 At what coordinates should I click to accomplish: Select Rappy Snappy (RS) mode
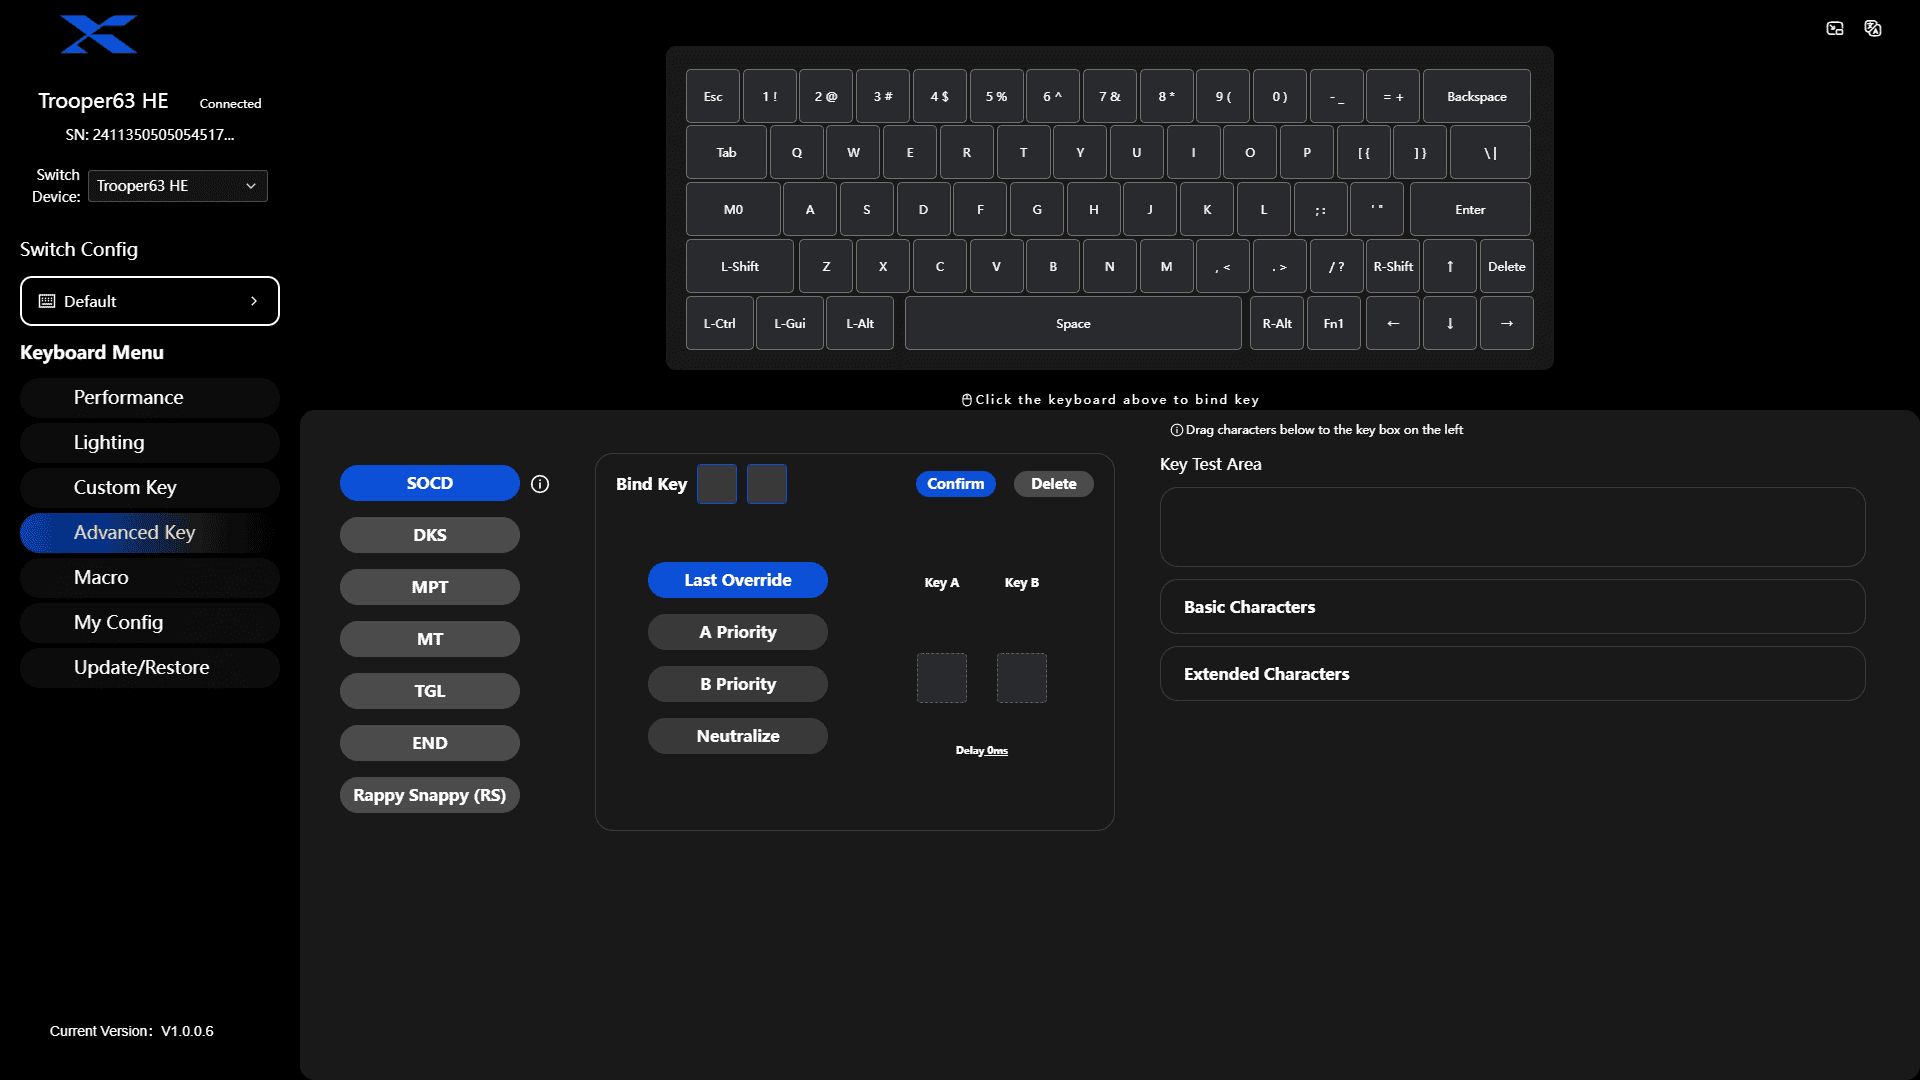(430, 795)
